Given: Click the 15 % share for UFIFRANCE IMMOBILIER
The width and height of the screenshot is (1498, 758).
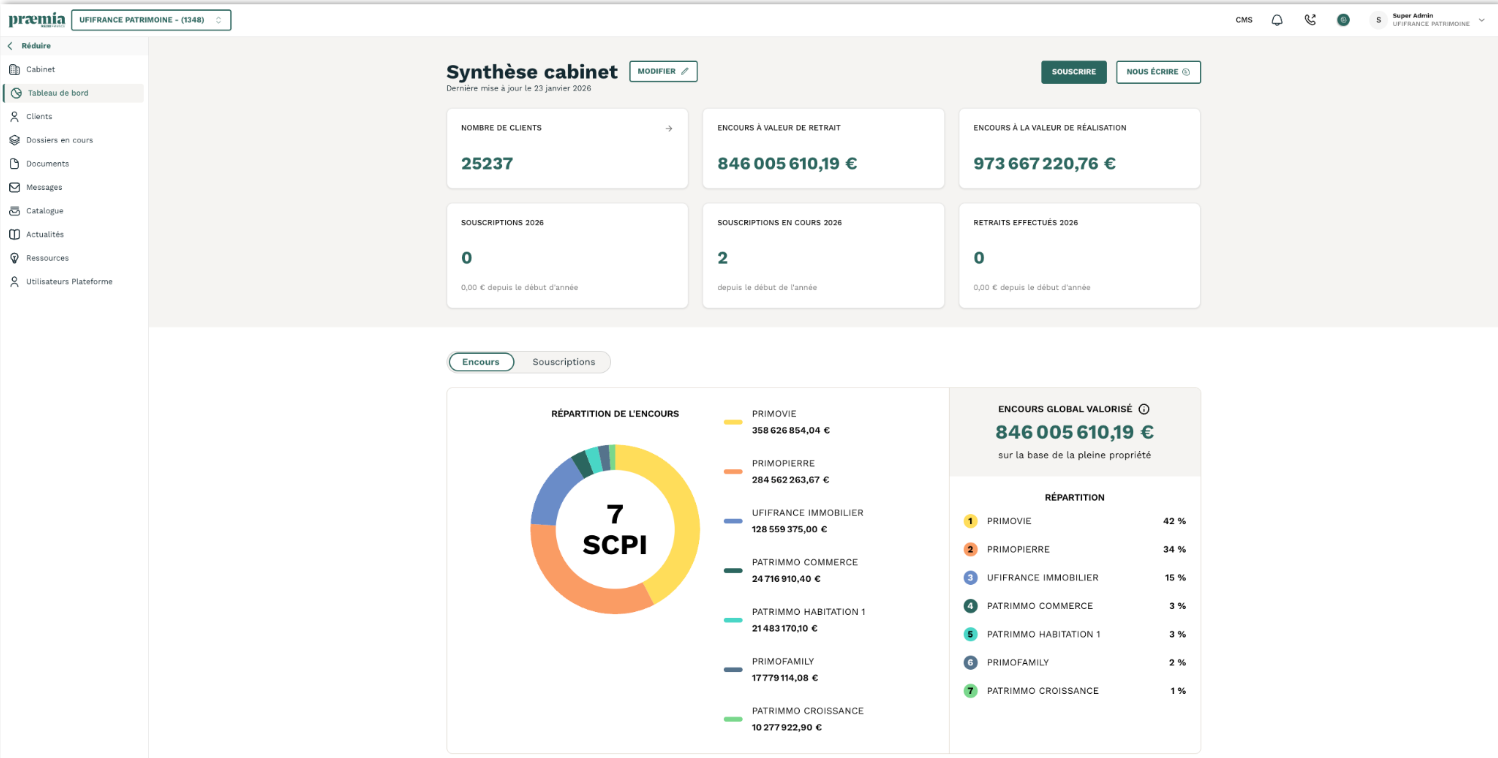Looking at the screenshot, I should click(1175, 578).
